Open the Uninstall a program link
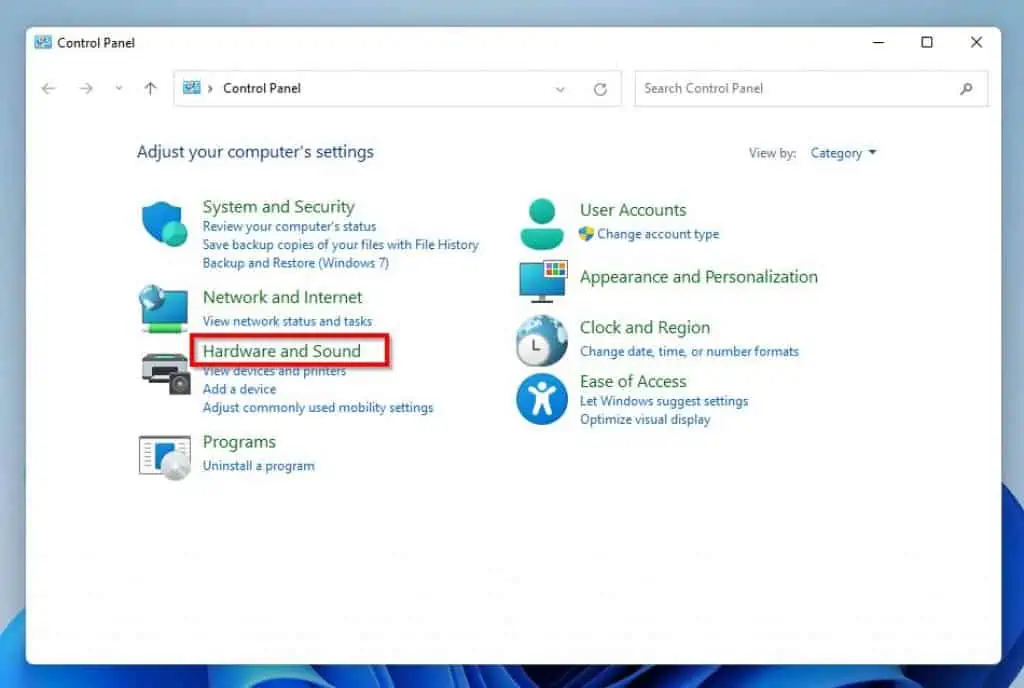1024x688 pixels. click(259, 465)
